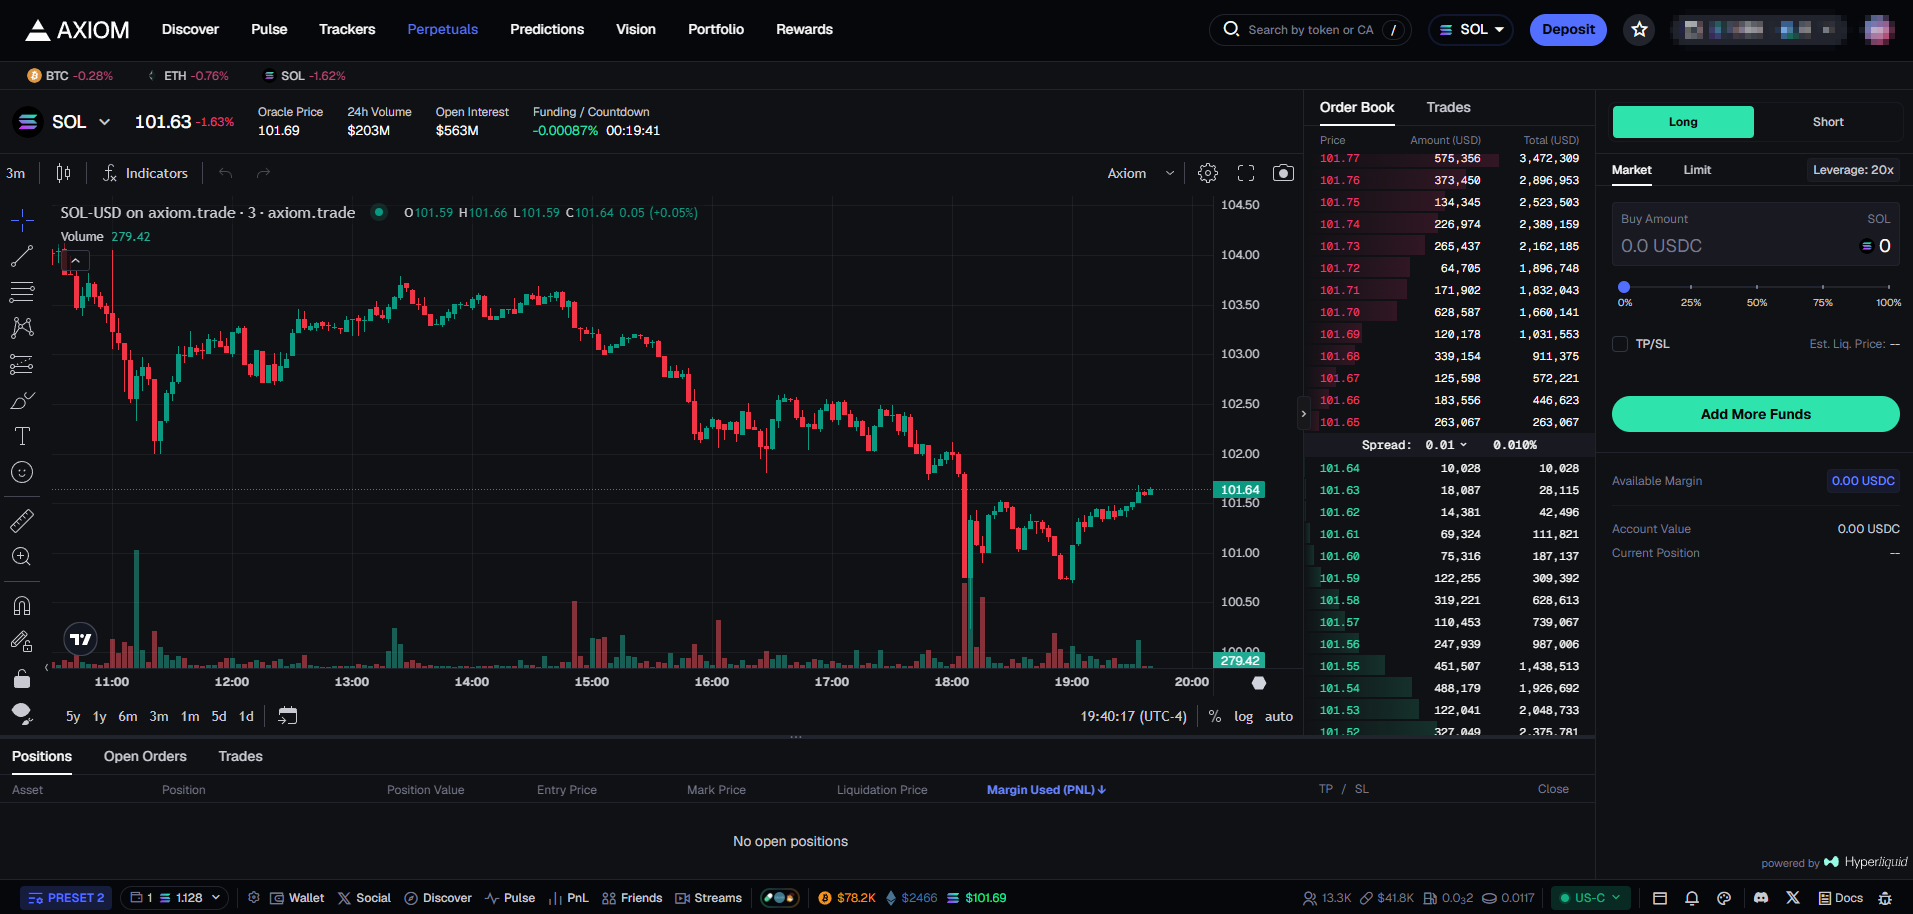Redo the chart action
This screenshot has width=1913, height=914.
pos(264,173)
